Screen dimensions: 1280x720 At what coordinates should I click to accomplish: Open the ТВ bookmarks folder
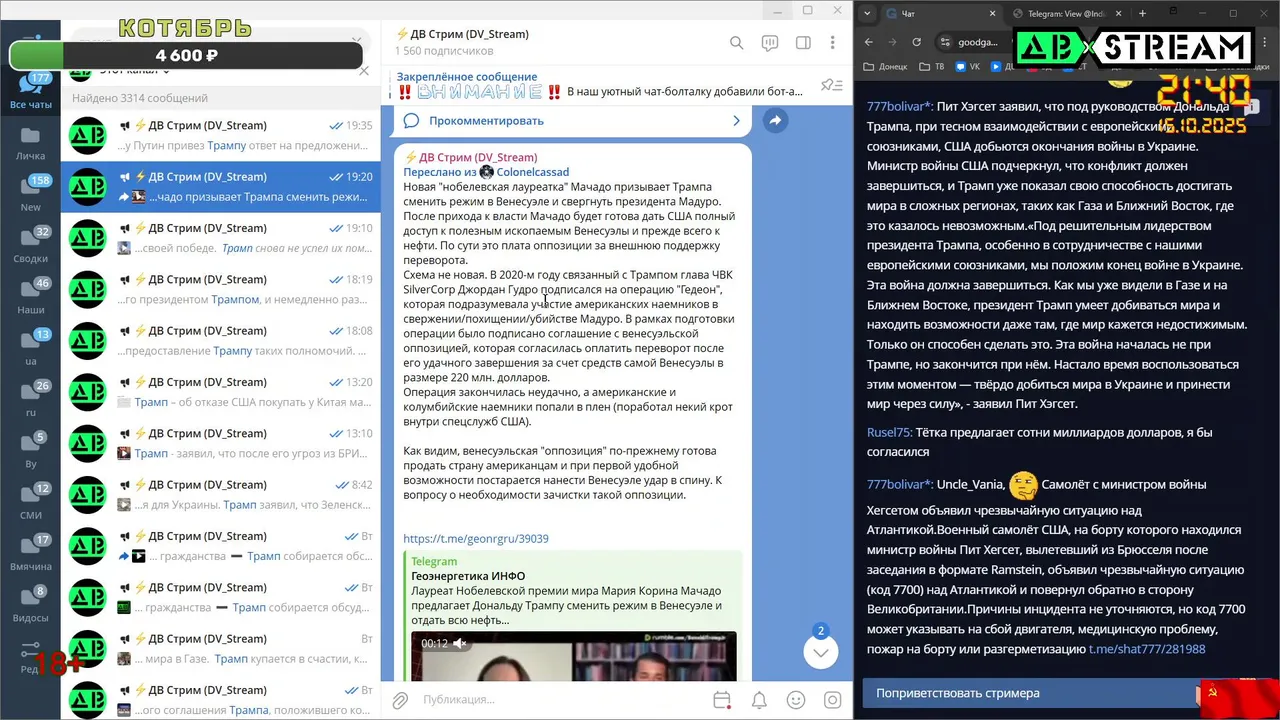(932, 67)
